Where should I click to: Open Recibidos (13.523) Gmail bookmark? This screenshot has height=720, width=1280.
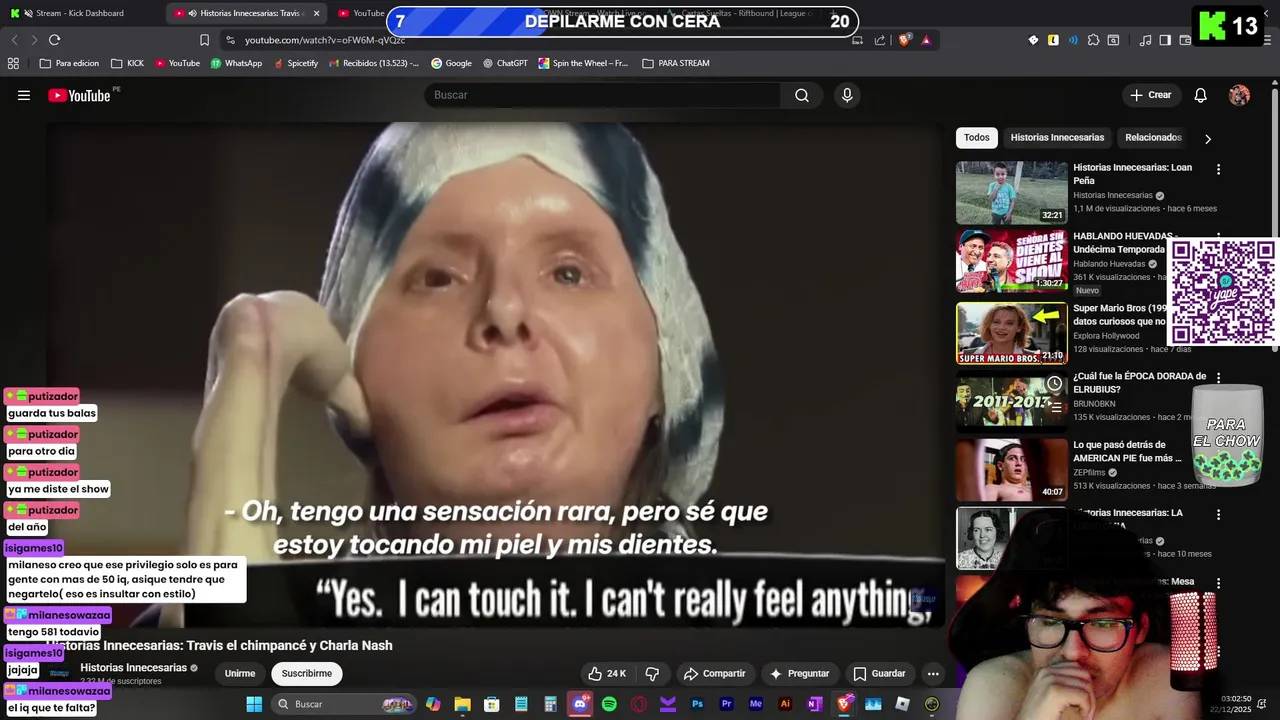(373, 63)
